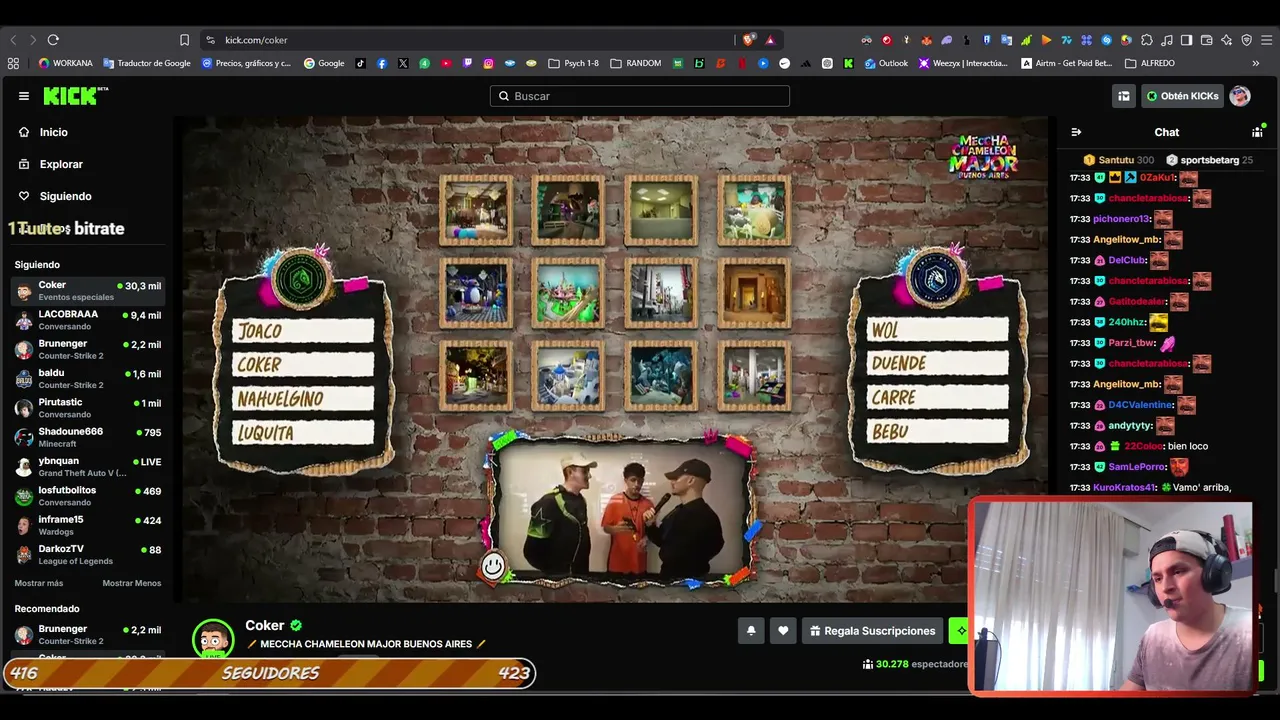The image size is (1280, 720).
Task: Open the Pirutastic channel in sidebar
Action: click(88, 408)
